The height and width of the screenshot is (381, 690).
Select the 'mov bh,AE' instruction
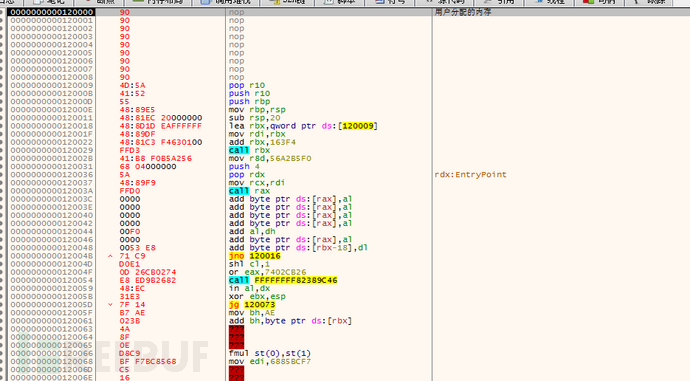pos(252,313)
